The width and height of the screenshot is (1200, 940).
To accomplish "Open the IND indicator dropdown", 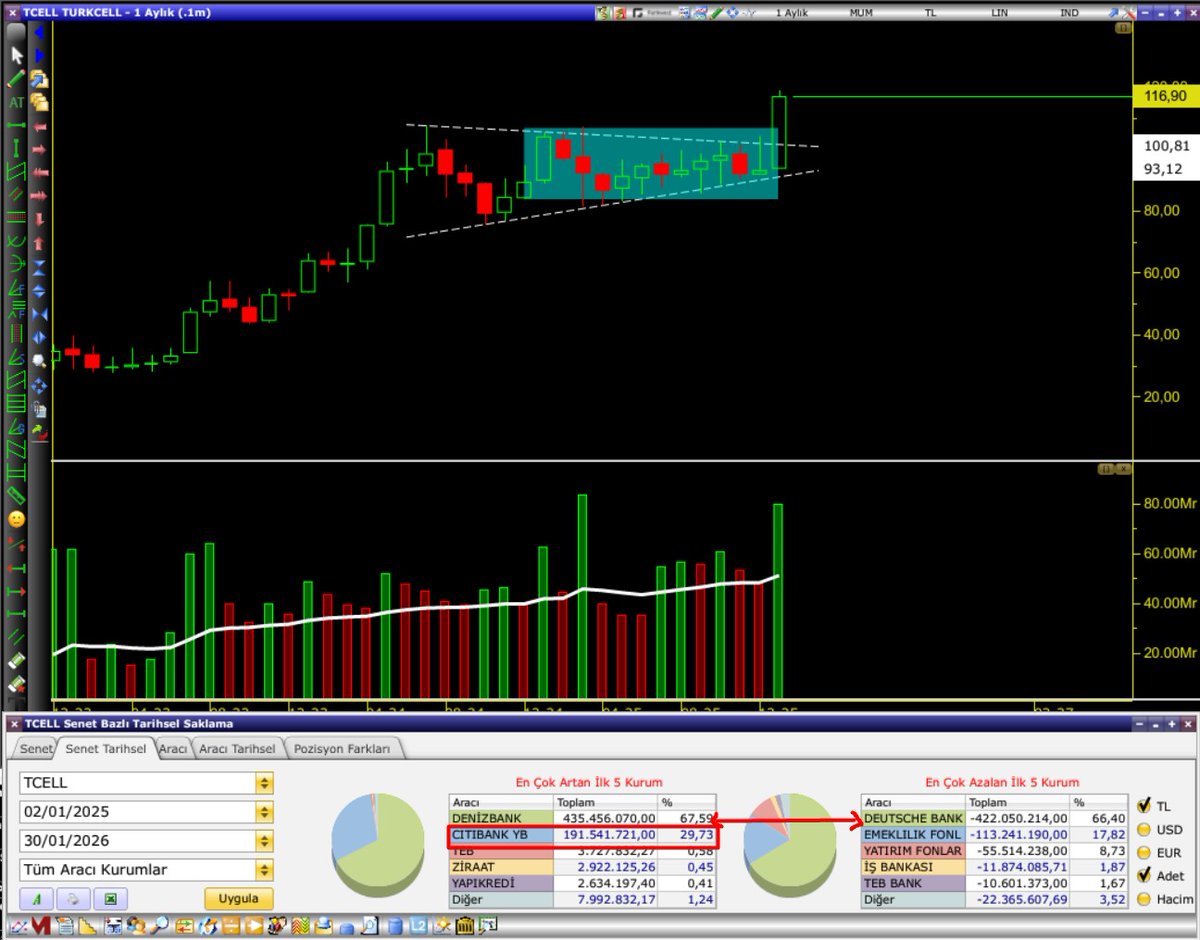I will point(1070,13).
